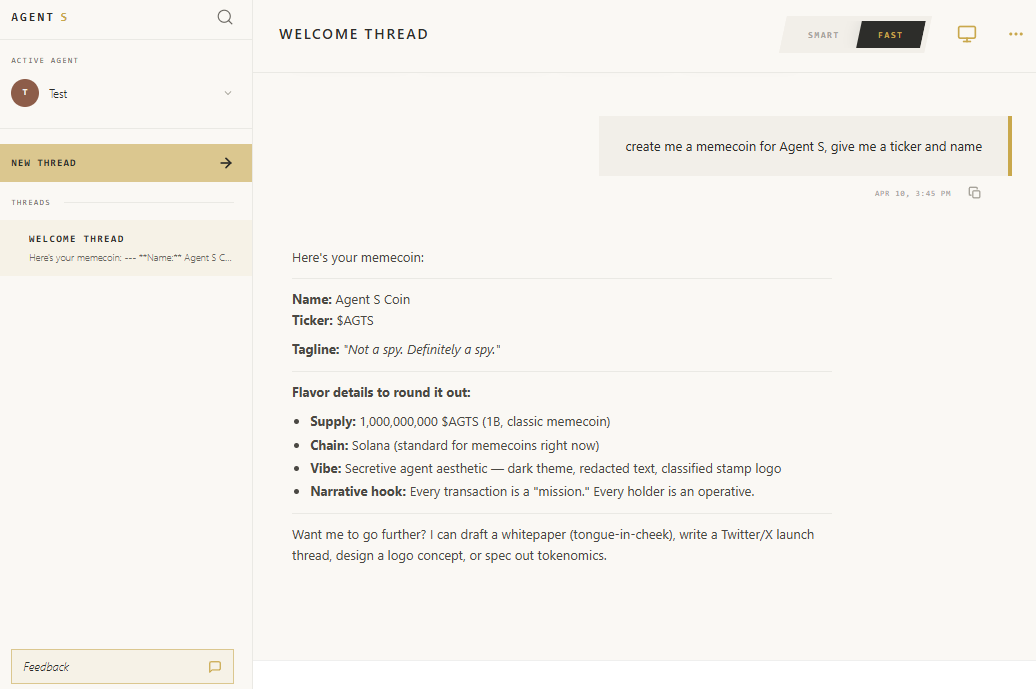Select the Test agent name

pyautogui.click(x=58, y=94)
